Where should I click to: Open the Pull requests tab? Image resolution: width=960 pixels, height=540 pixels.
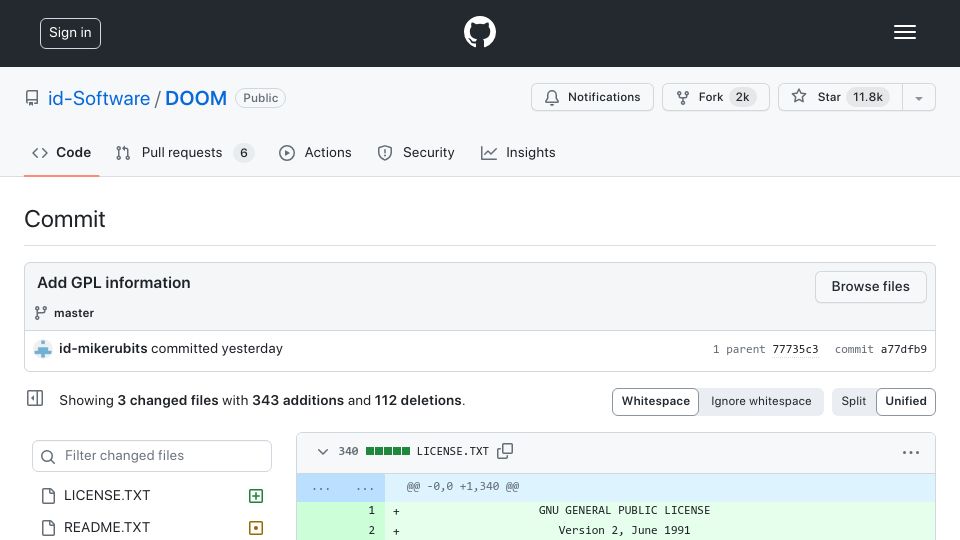point(184,153)
